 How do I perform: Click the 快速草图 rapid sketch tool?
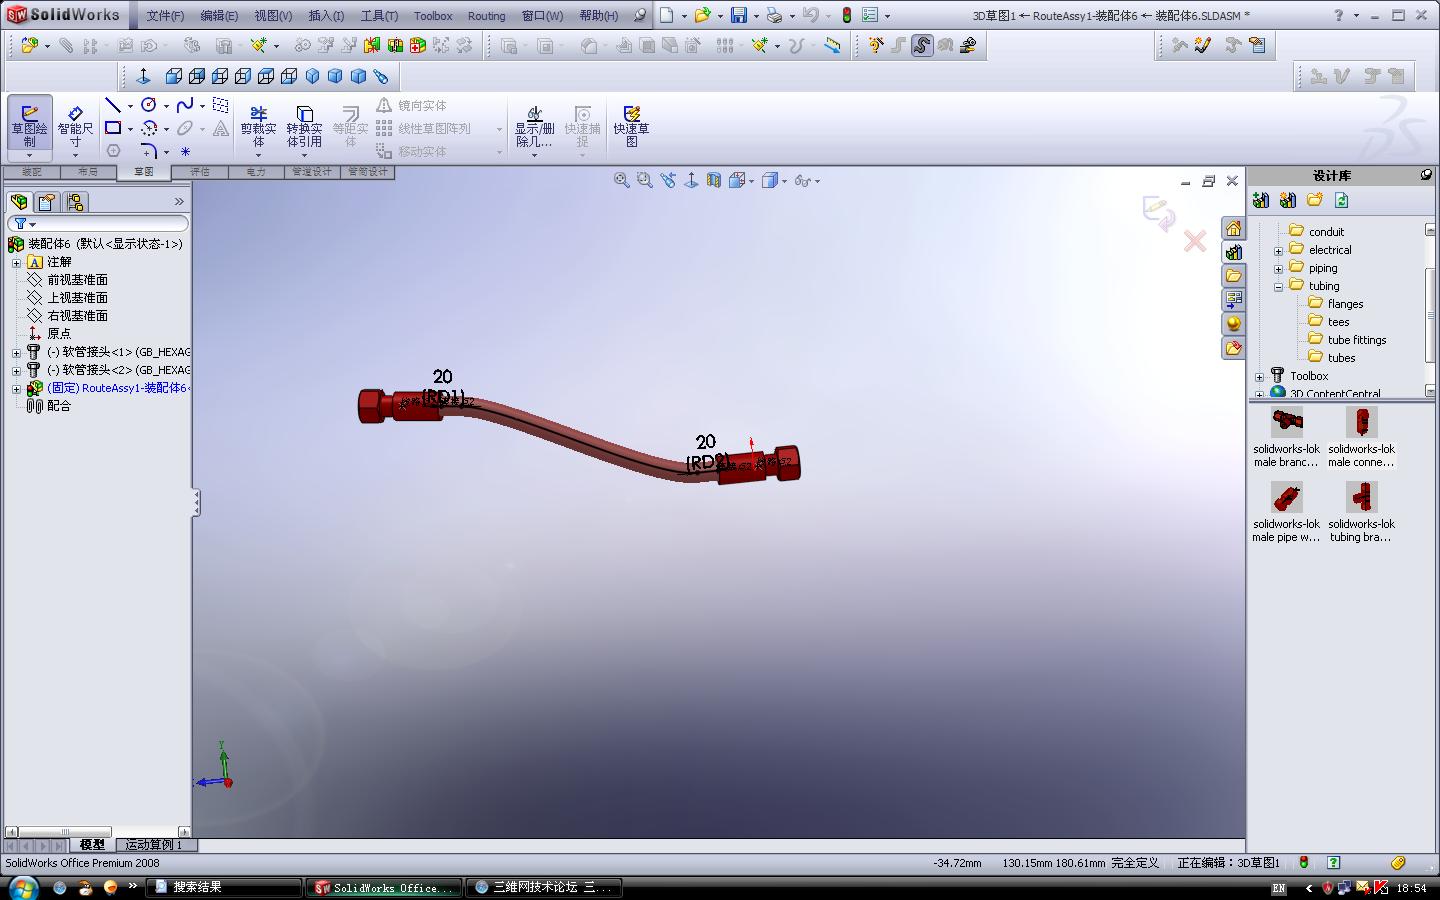(x=631, y=126)
